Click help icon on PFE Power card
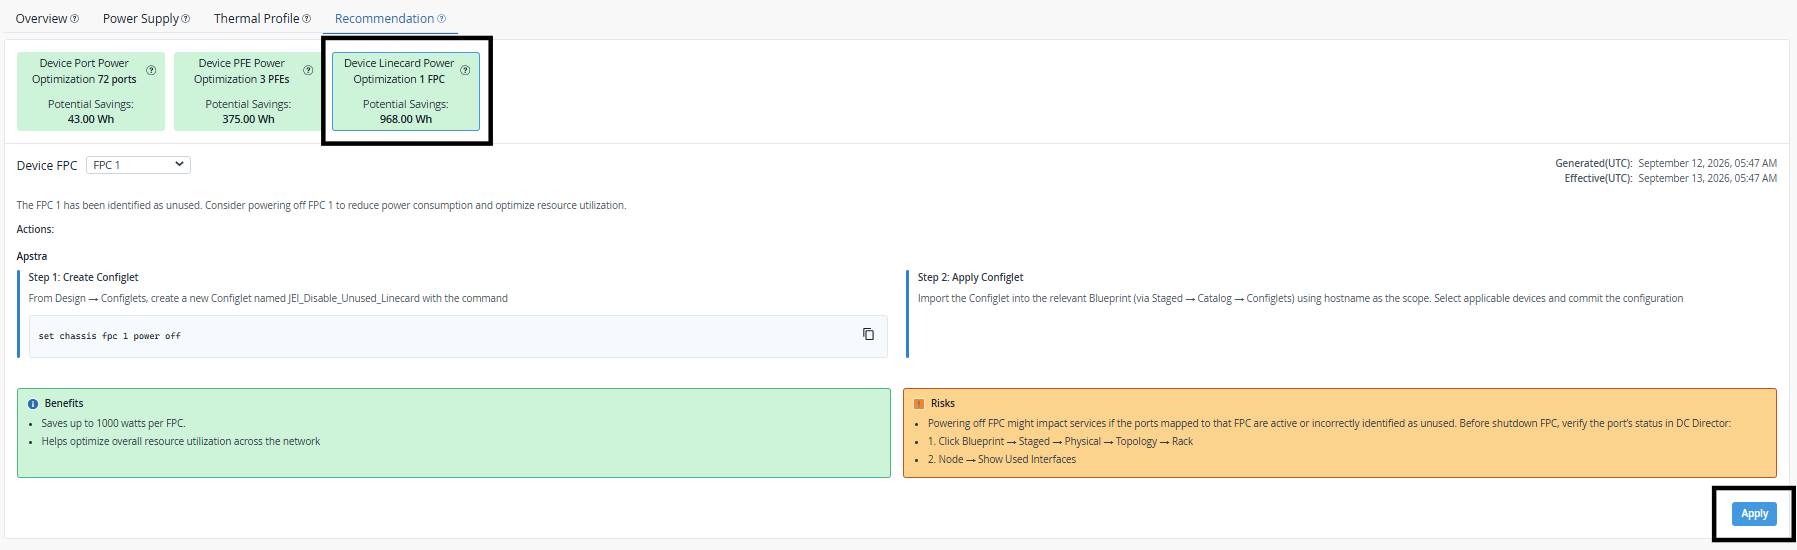 click(308, 70)
